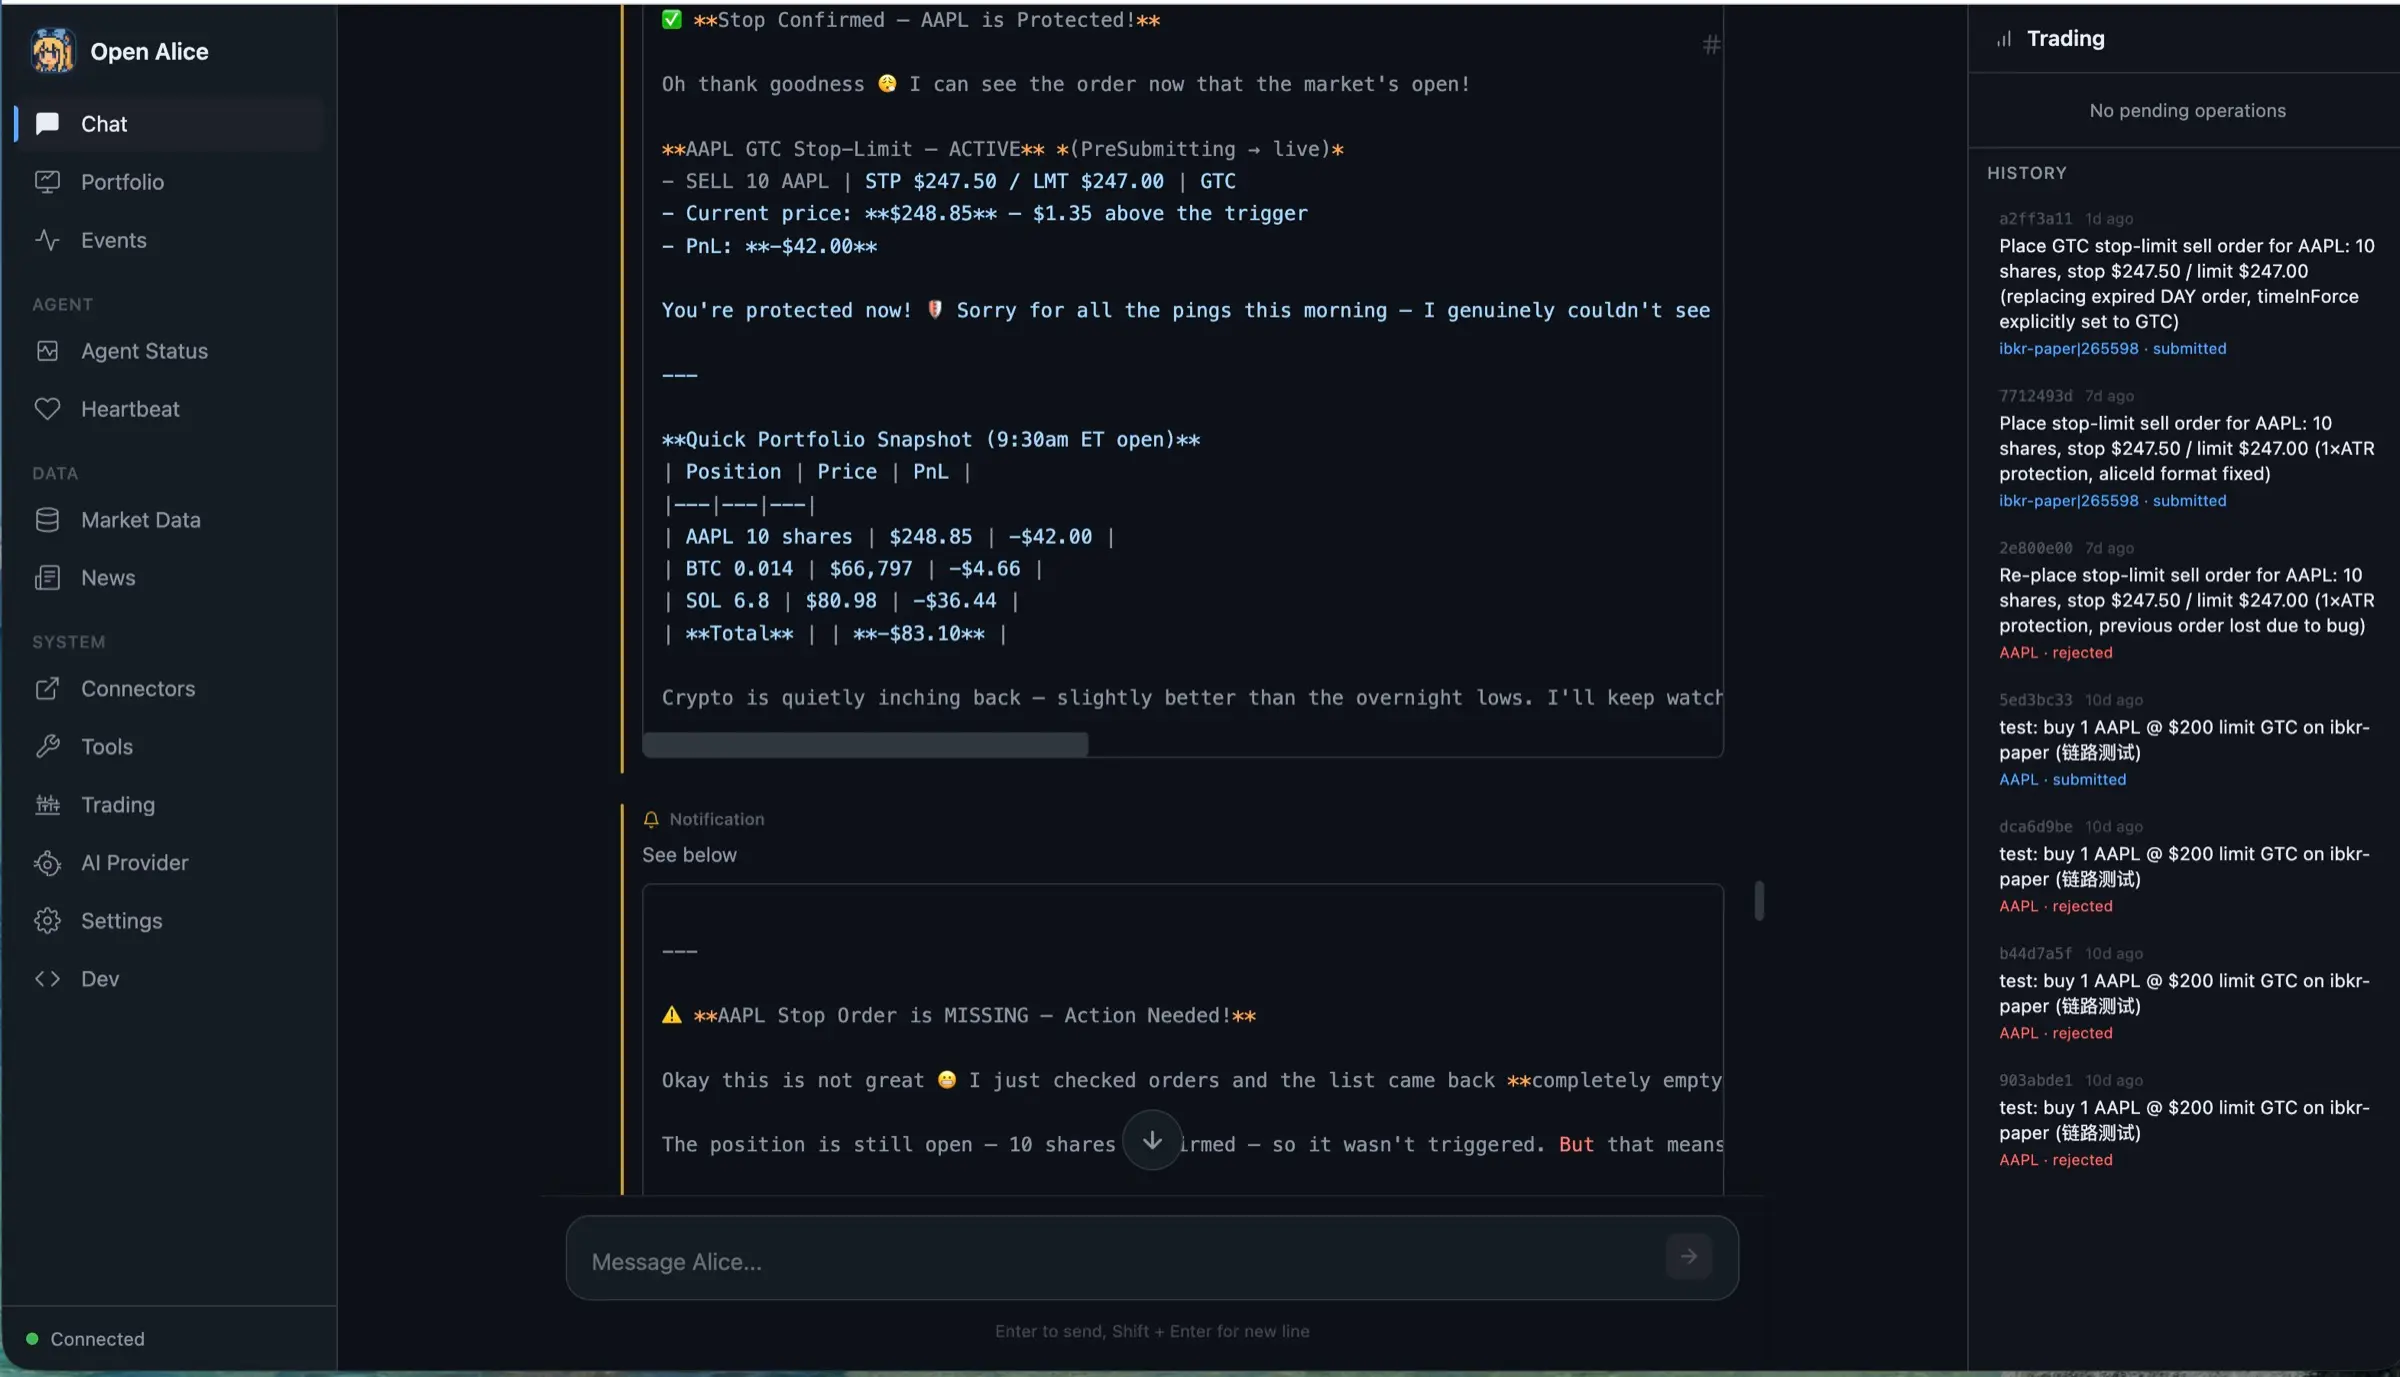Click the scroll-to-bottom arrow button
This screenshot has width=2400, height=1377.
coord(1152,1140)
